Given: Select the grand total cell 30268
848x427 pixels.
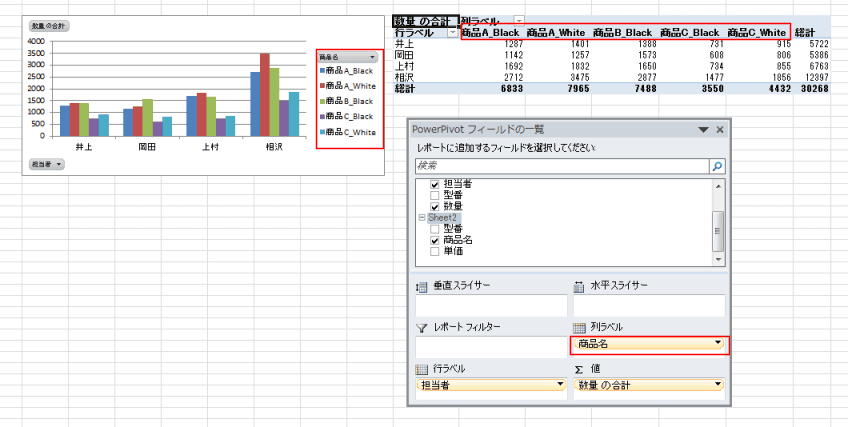Looking at the screenshot, I should coord(813,89).
